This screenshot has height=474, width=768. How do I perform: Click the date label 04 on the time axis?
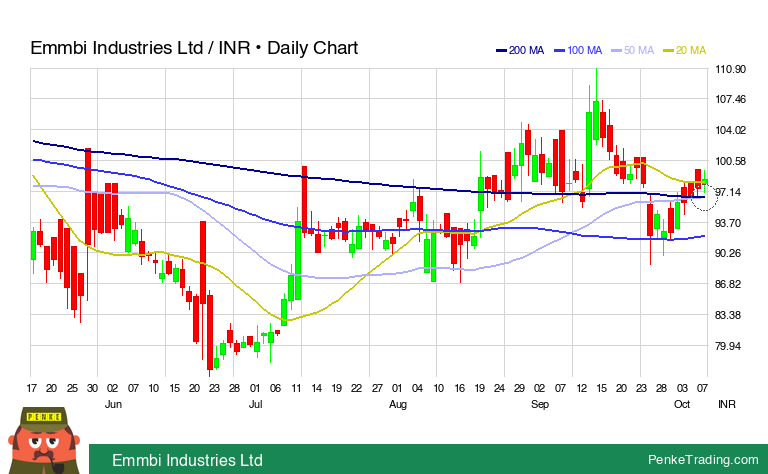point(417,388)
